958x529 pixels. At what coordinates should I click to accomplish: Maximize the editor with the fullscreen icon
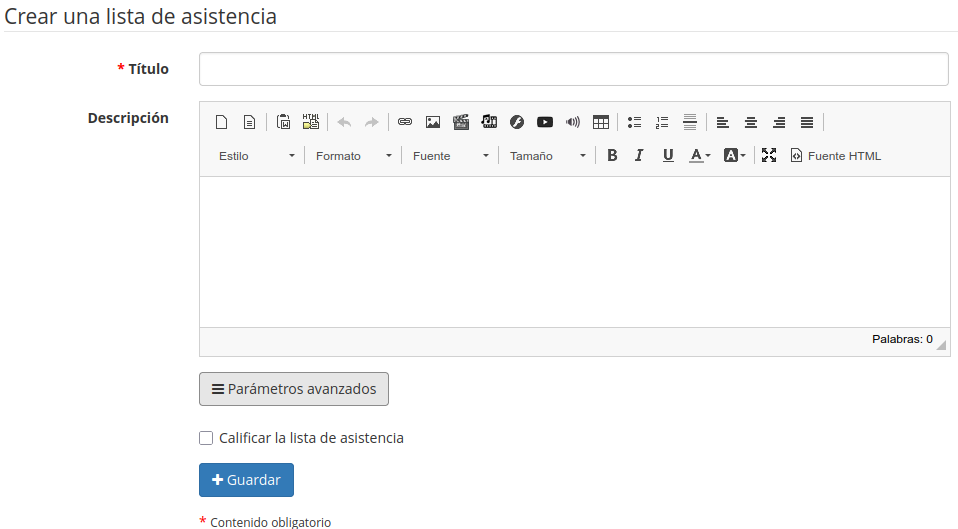coord(769,156)
